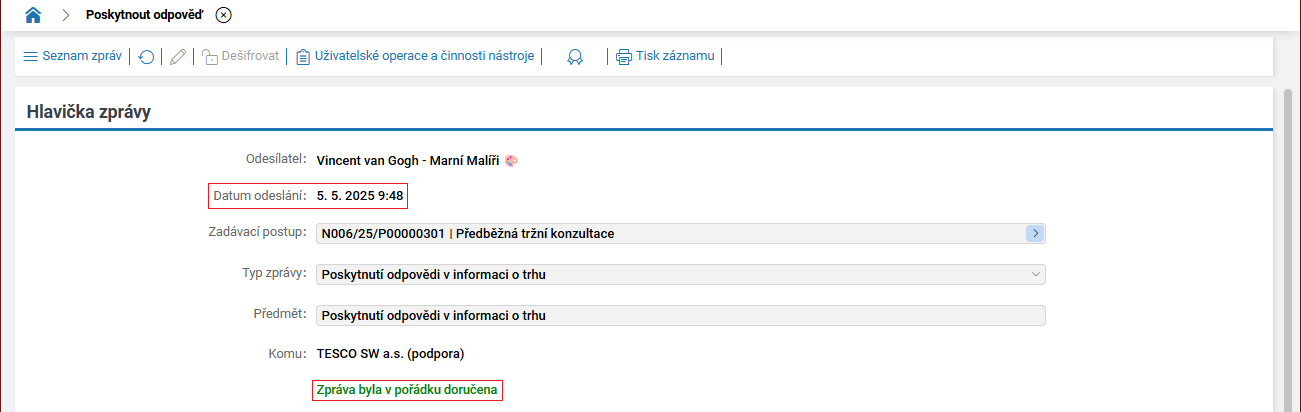
Task: Print record via Tisk záznamu
Action: (x=665, y=56)
